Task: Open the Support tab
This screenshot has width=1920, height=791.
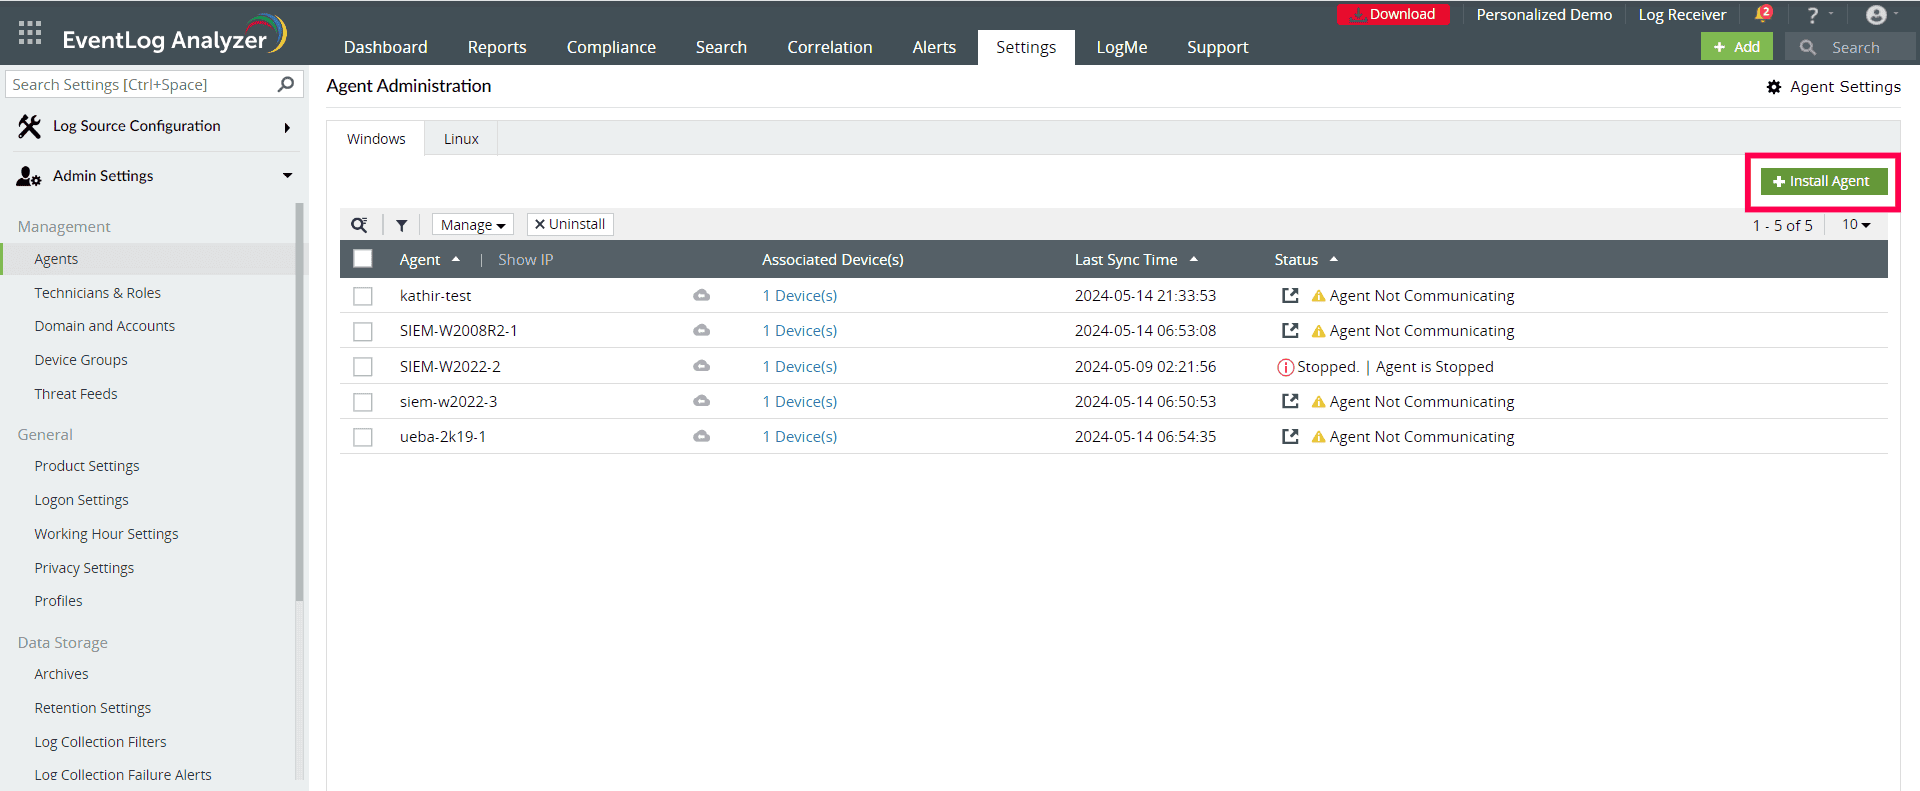Action: pyautogui.click(x=1217, y=47)
